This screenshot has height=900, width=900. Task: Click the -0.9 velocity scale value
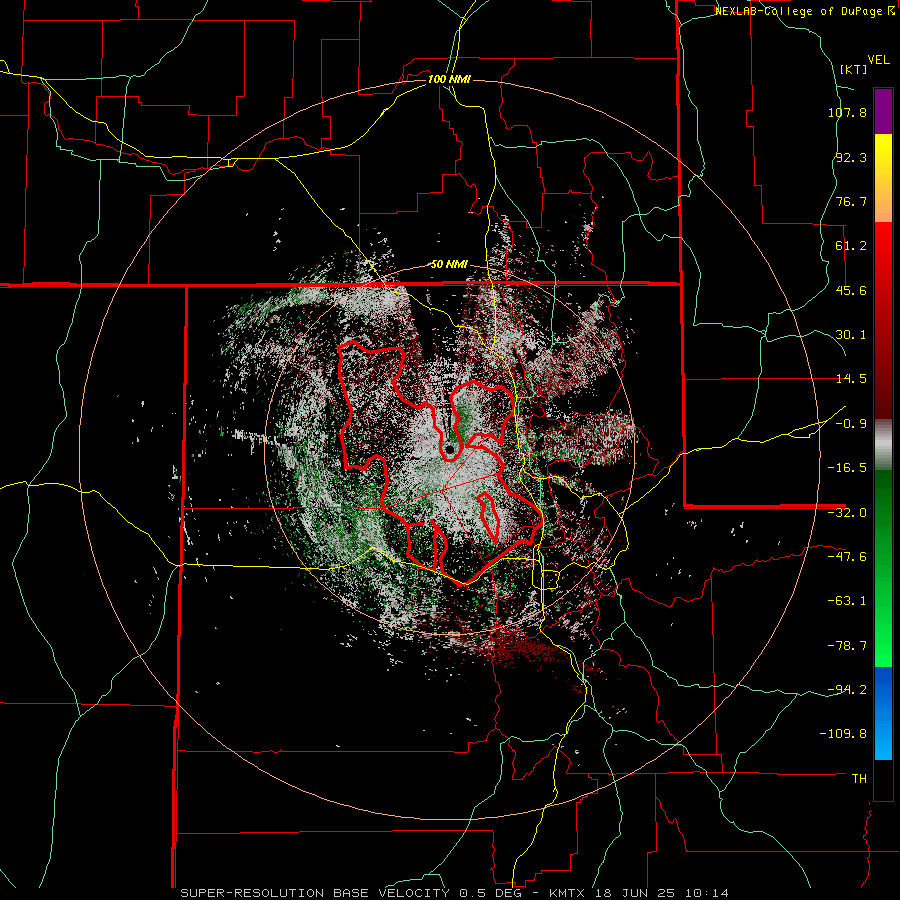click(851, 424)
